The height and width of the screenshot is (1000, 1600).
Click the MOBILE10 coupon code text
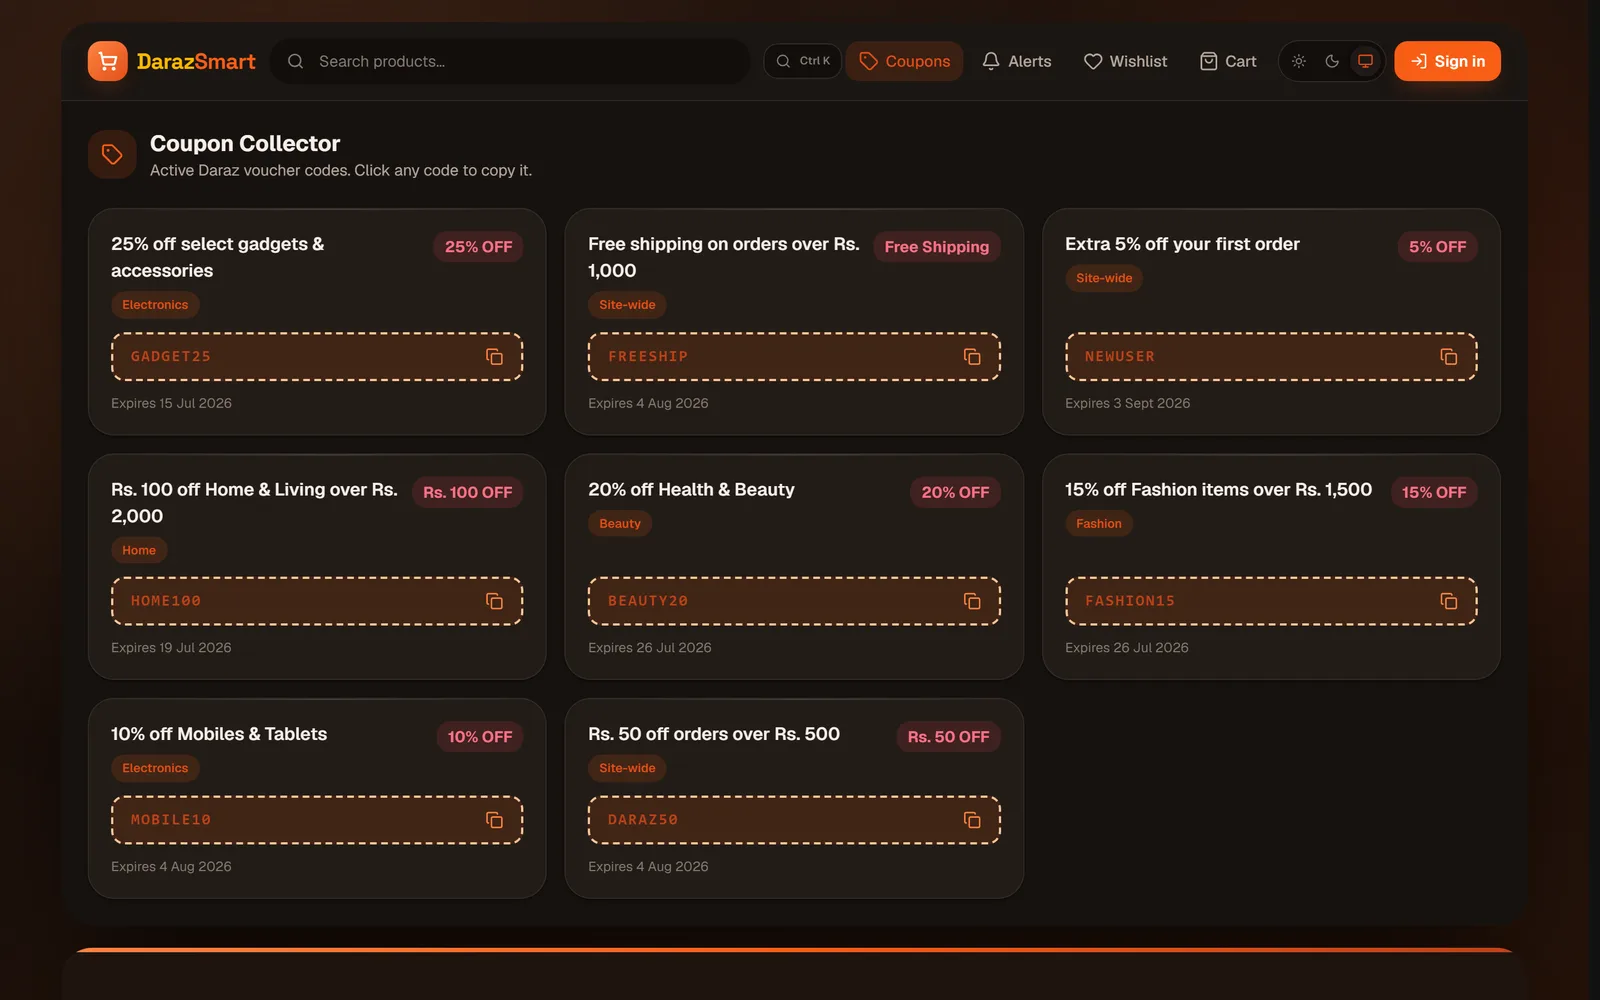pos(171,820)
